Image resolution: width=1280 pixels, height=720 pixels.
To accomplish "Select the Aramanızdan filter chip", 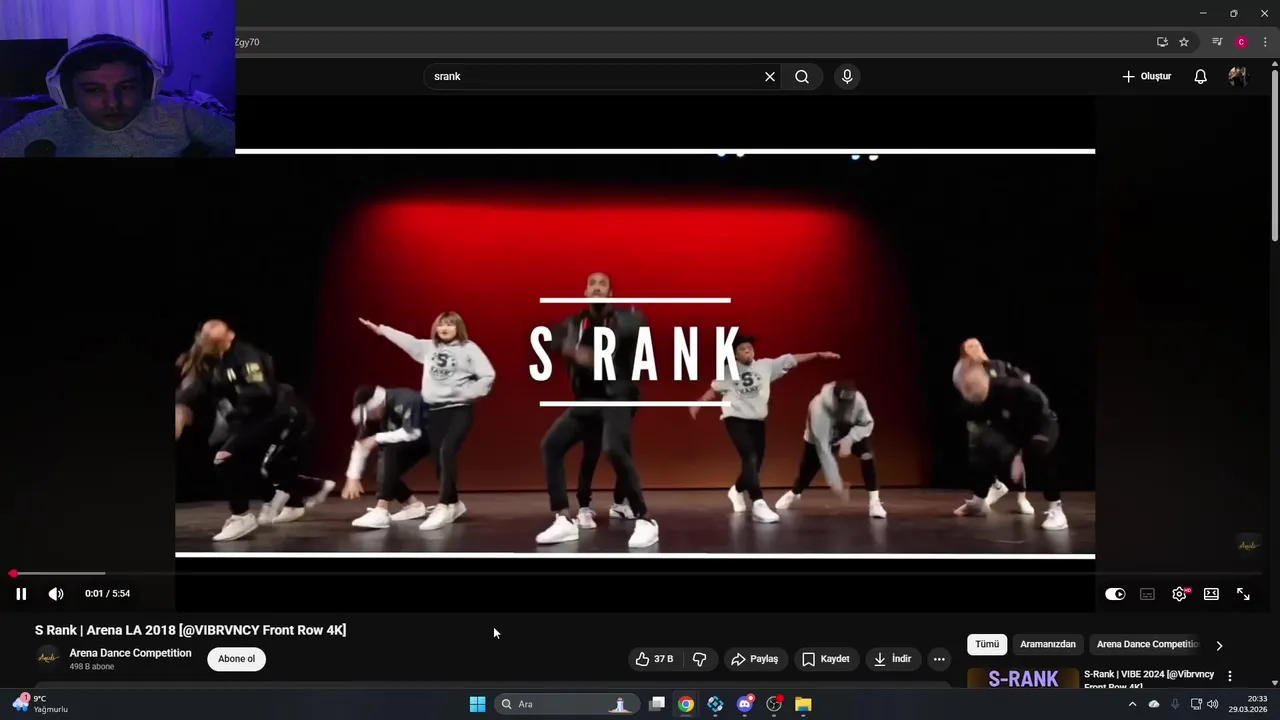I will pos(1048,645).
